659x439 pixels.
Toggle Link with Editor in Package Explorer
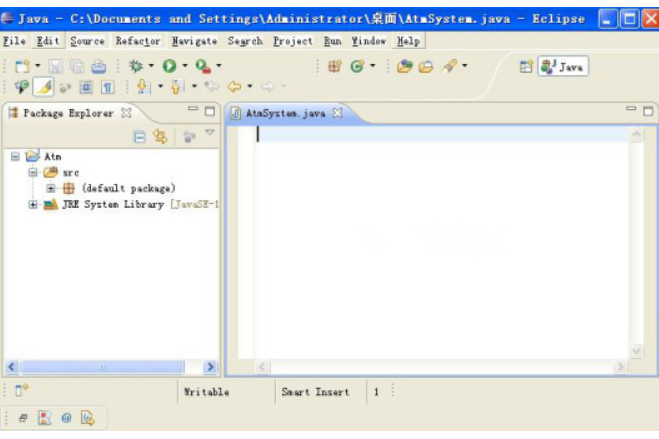point(160,137)
